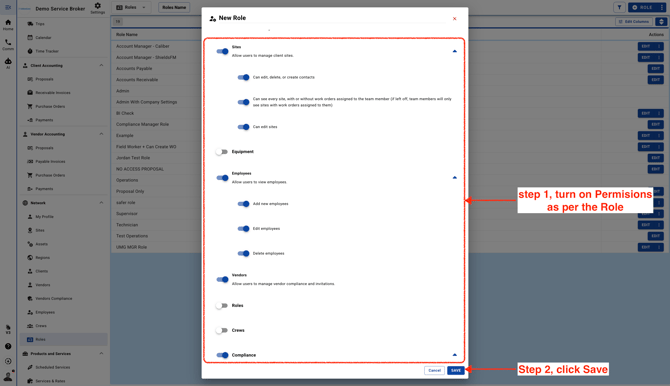Open the Roles dropdown in top bar
The height and width of the screenshot is (386, 670).
coord(131,7)
